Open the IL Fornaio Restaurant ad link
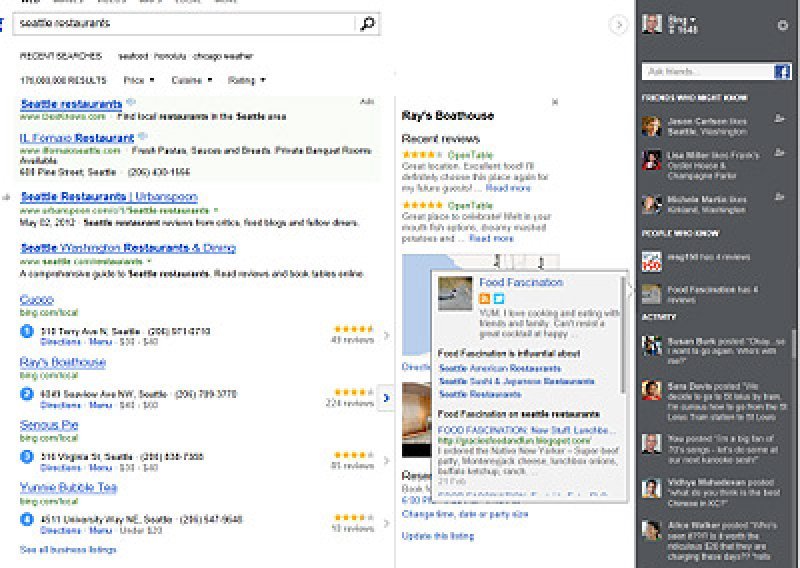This screenshot has width=800, height=568. pos(77,138)
